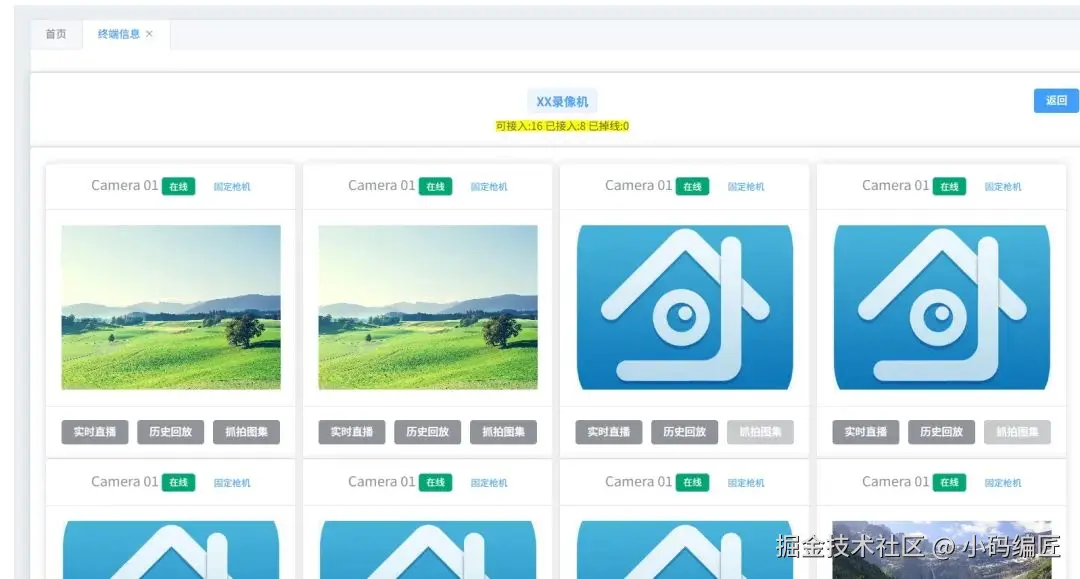This screenshot has width=1080, height=579.
Task: Click the 固定枪机 link on the second top-row card
Action: (x=489, y=187)
